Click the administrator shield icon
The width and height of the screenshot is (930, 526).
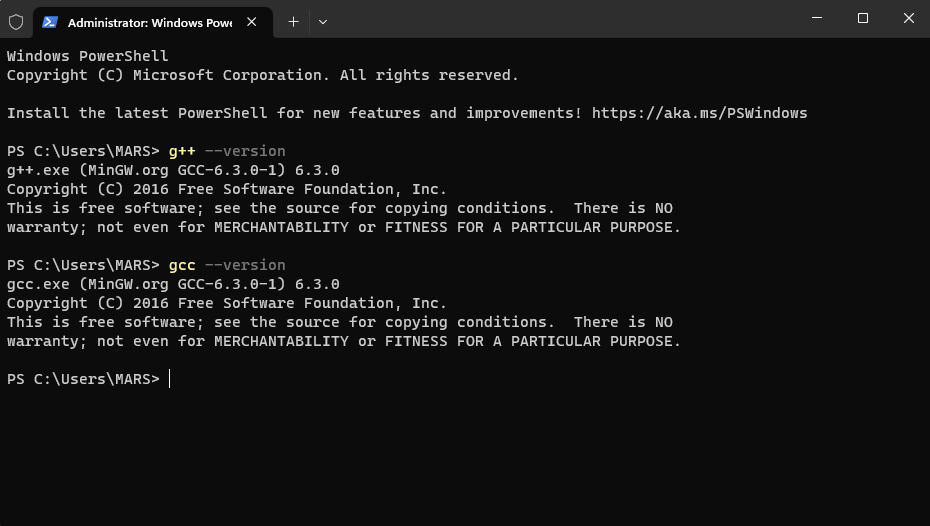coord(16,21)
